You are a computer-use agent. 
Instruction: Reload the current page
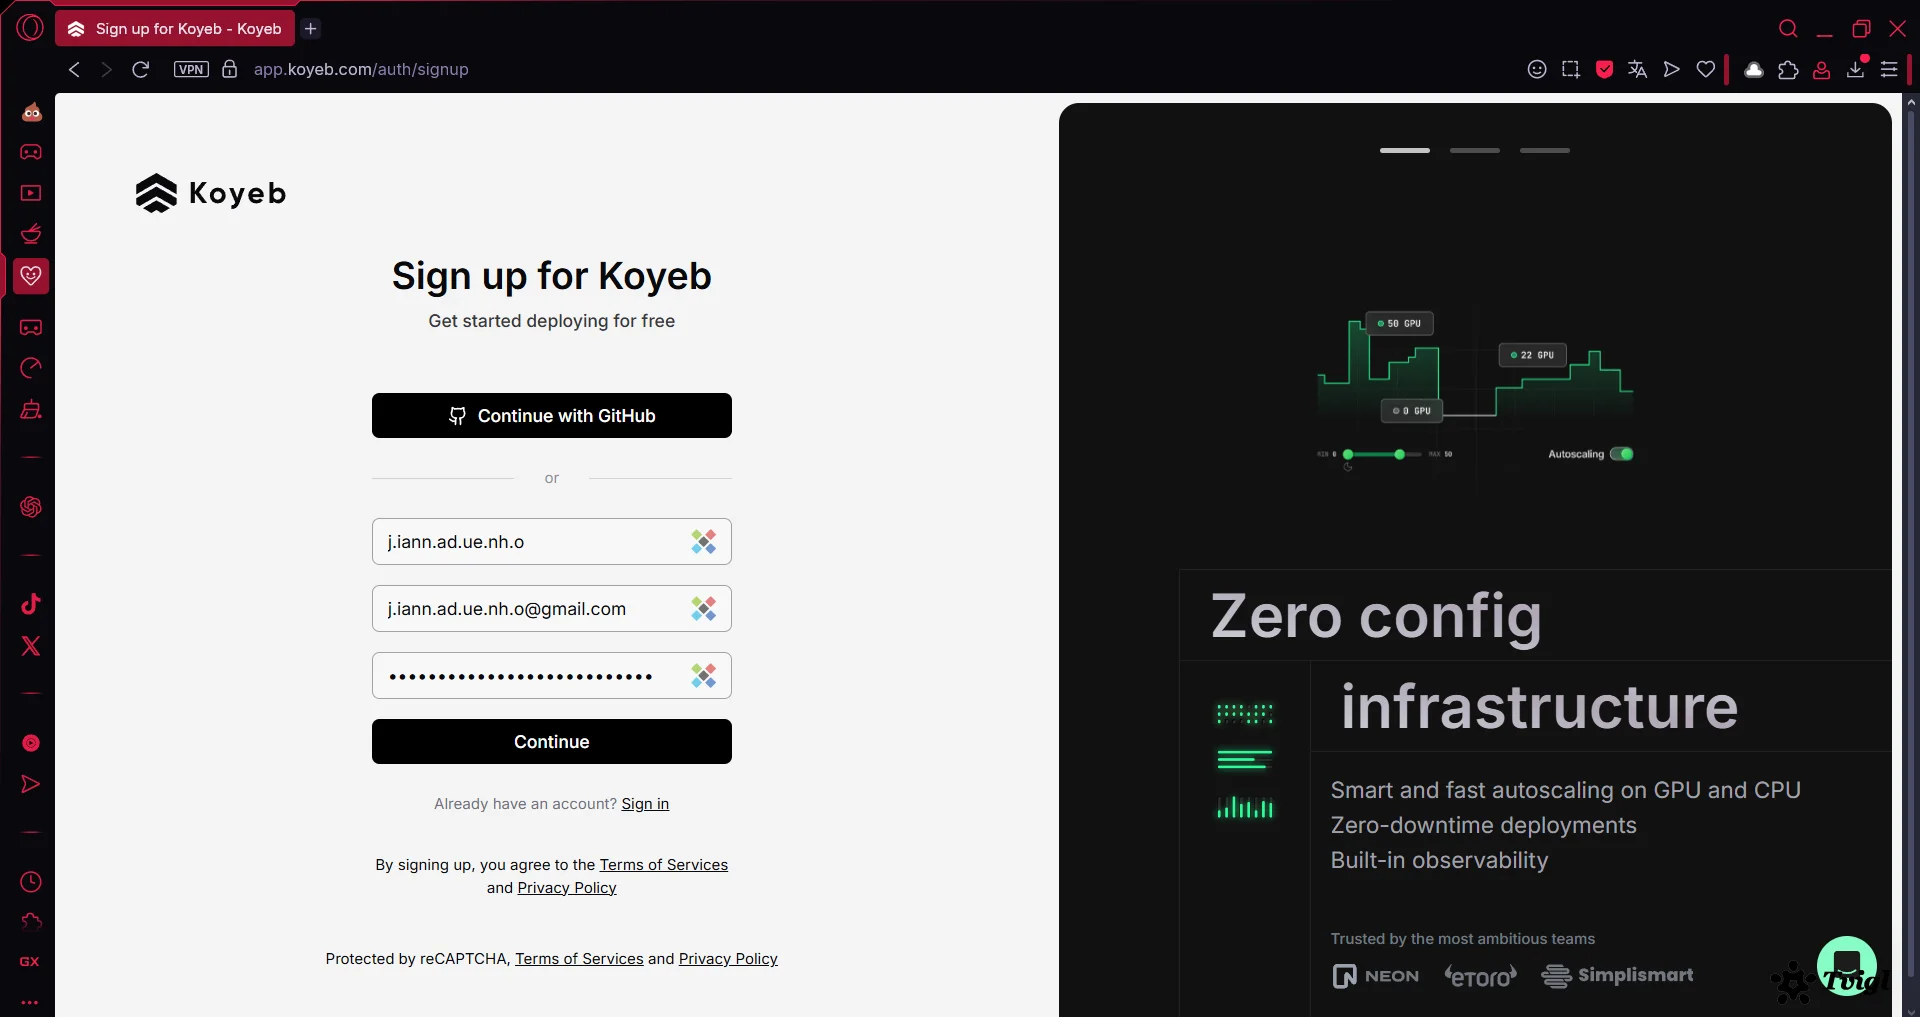[141, 69]
